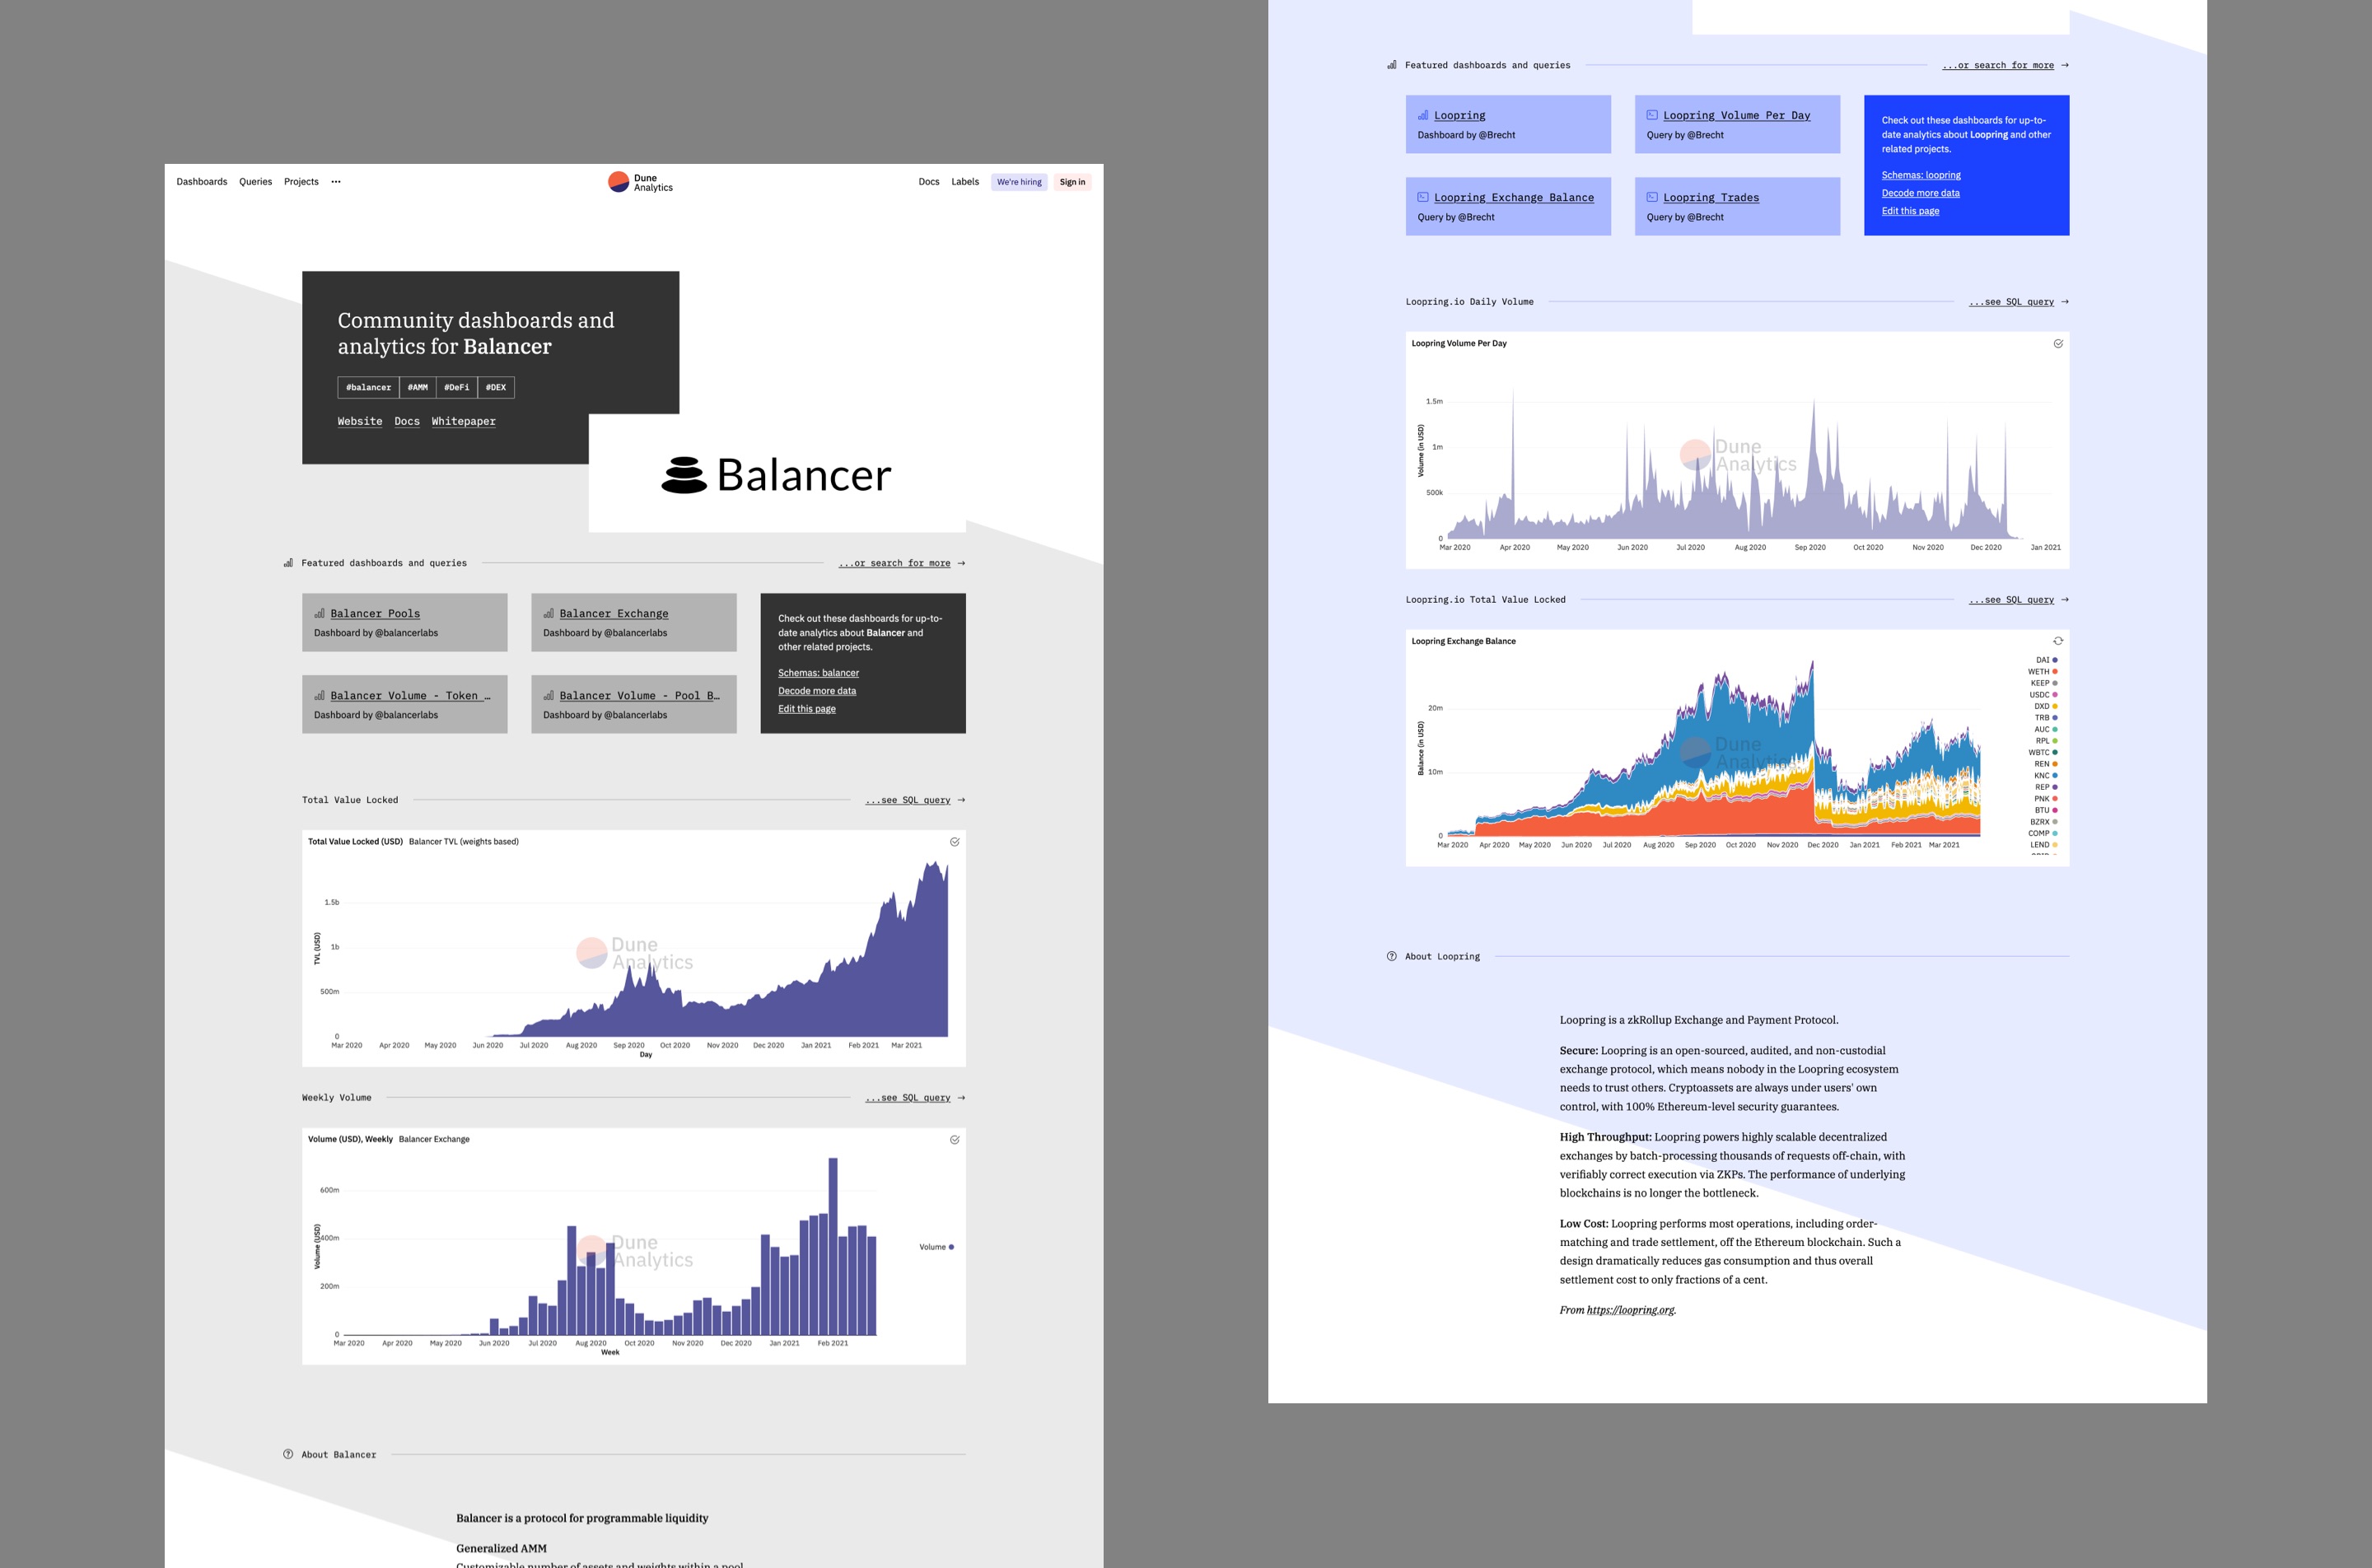The width and height of the screenshot is (2372, 1568).
Task: Click query icon on Loopring Trades card
Action: coord(1652,197)
